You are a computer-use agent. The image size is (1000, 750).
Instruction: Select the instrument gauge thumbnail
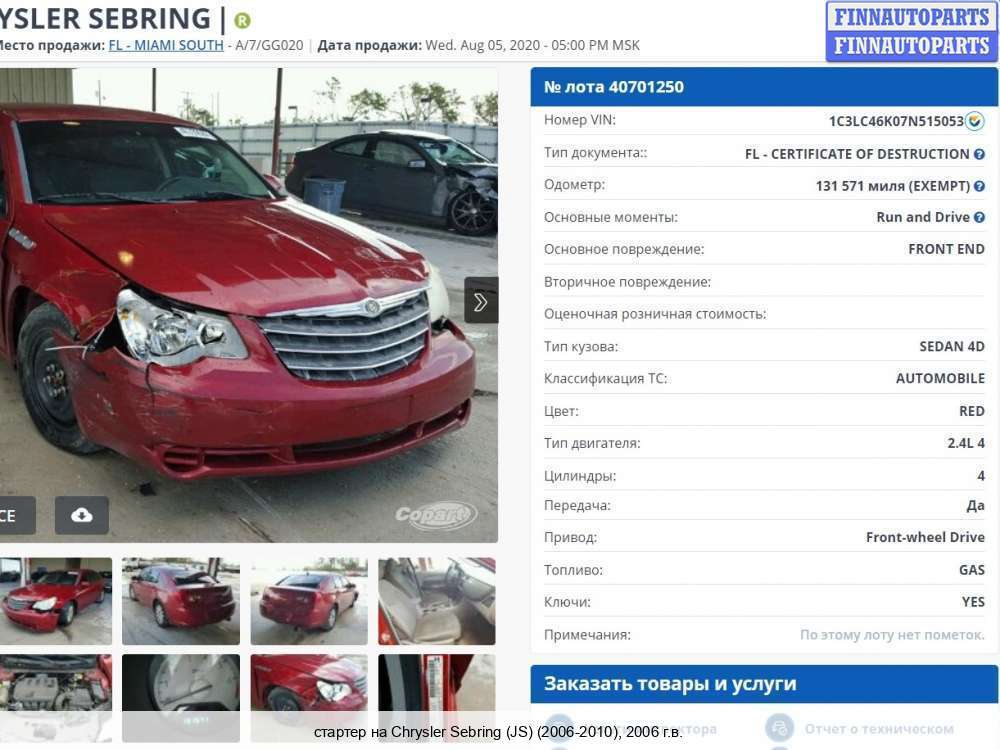pyautogui.click(x=181, y=698)
